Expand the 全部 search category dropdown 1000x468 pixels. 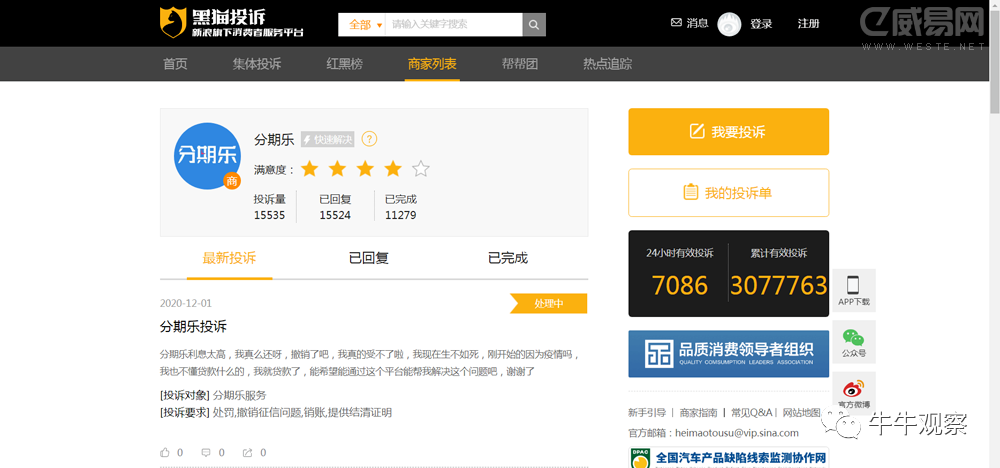(x=362, y=24)
